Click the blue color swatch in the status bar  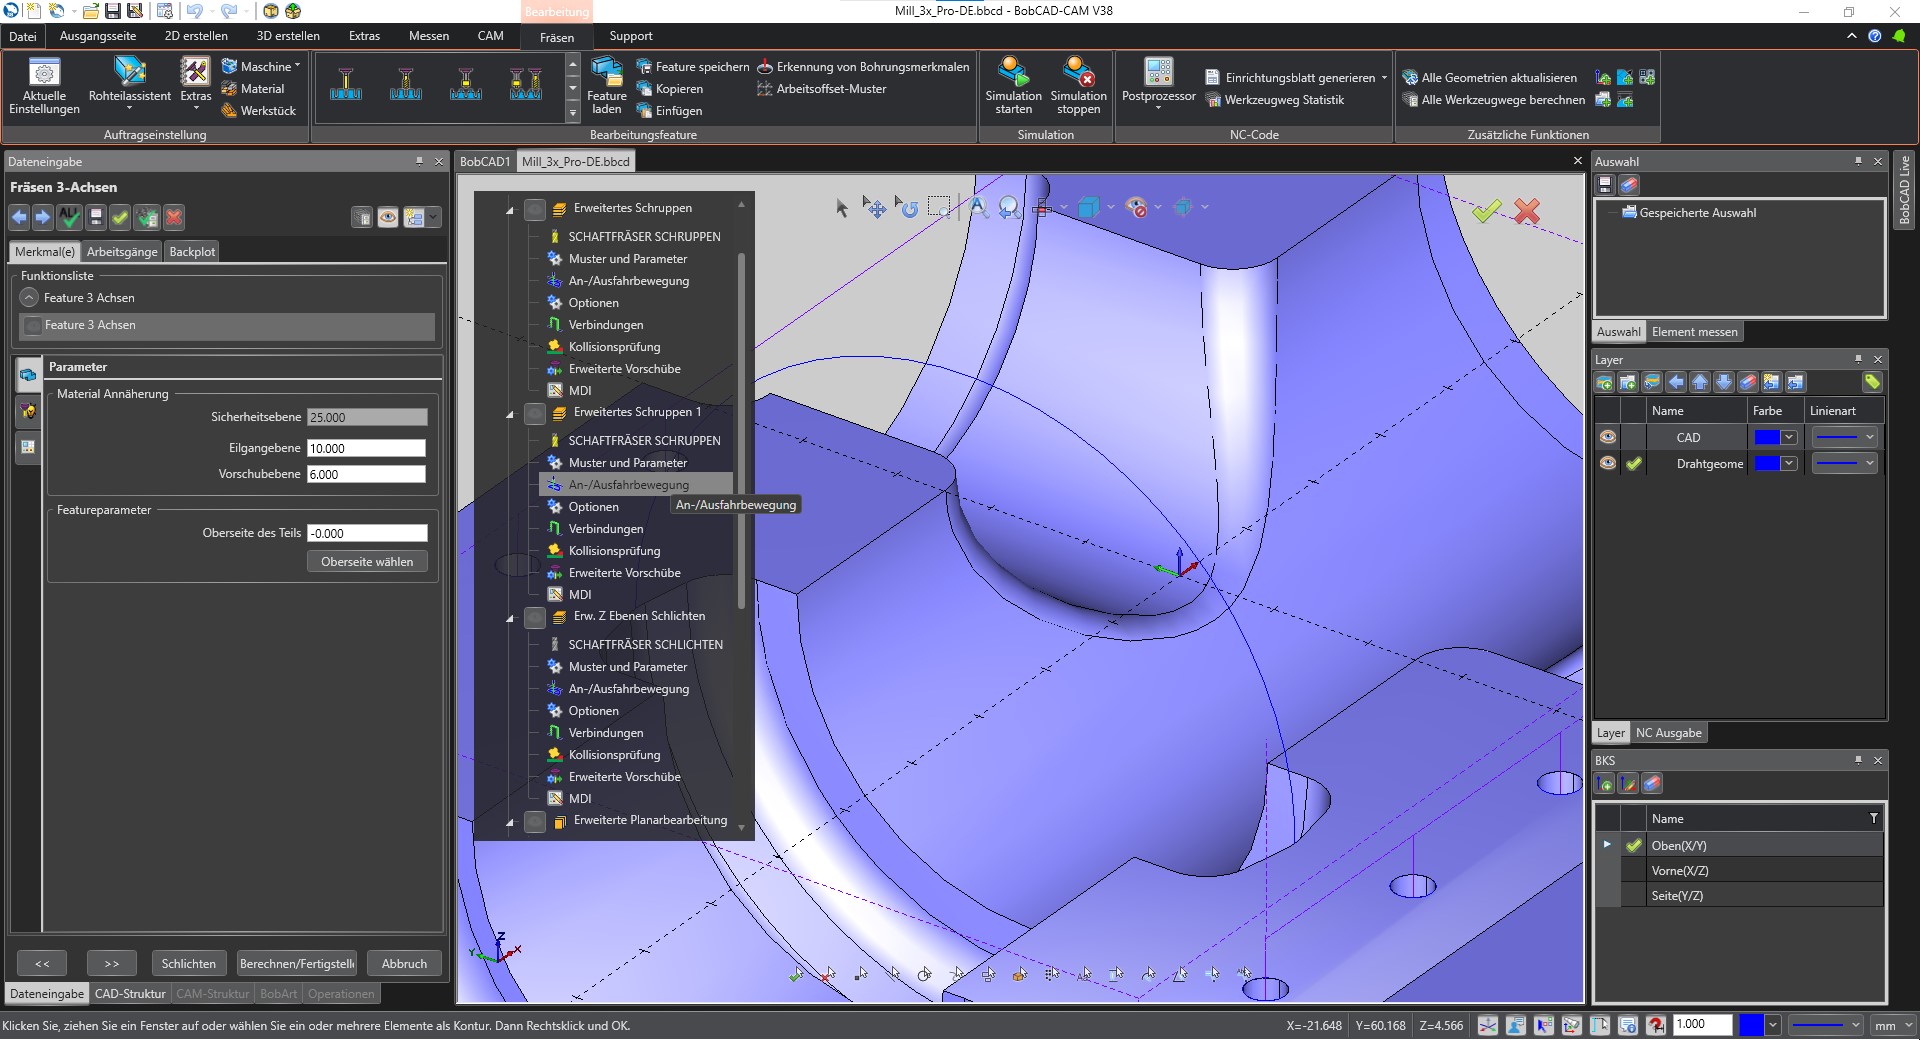tap(1752, 1025)
